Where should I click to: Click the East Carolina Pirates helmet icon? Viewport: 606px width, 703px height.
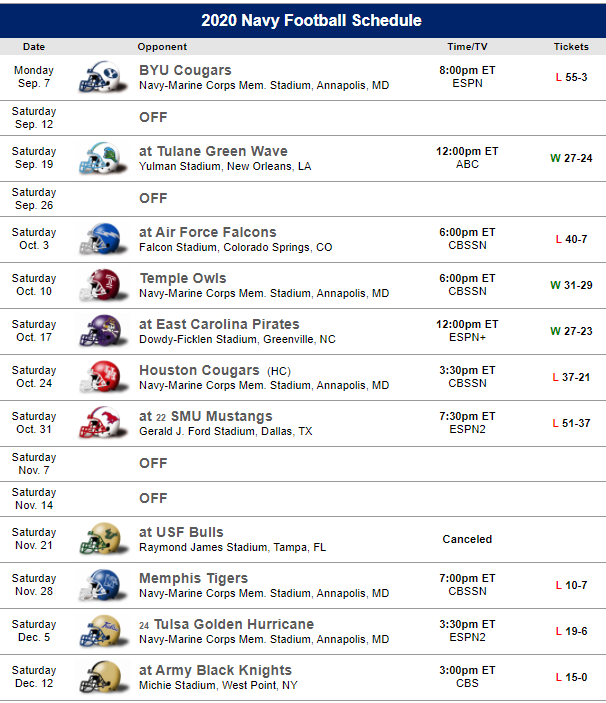tap(99, 331)
